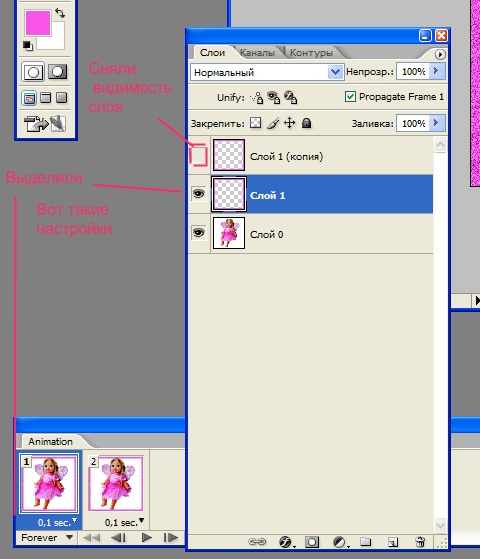This screenshot has width=480, height=559.
Task: Toggle lock transparent pixels icon
Action: pos(255,123)
